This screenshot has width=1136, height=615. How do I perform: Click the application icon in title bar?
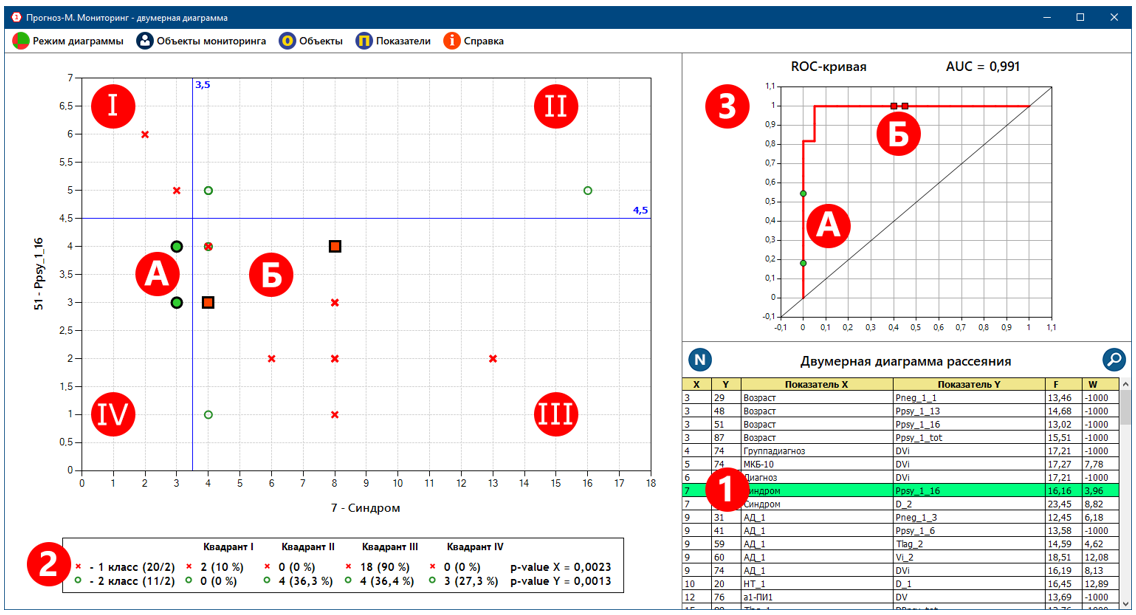(x=15, y=17)
